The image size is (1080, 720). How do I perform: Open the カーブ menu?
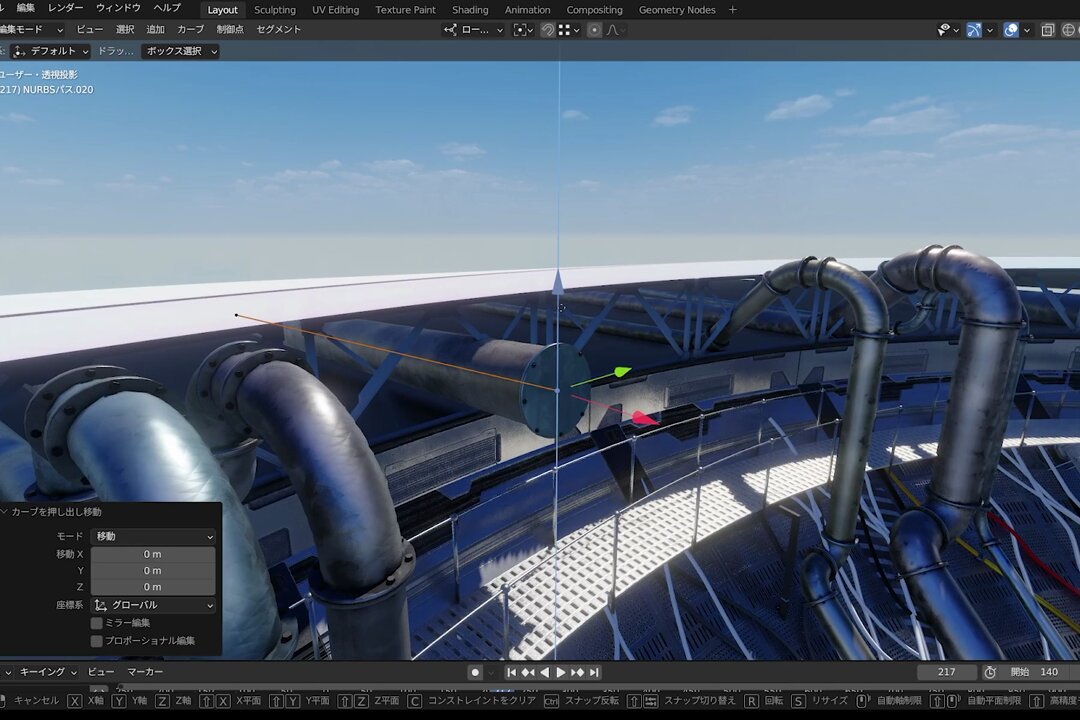190,30
